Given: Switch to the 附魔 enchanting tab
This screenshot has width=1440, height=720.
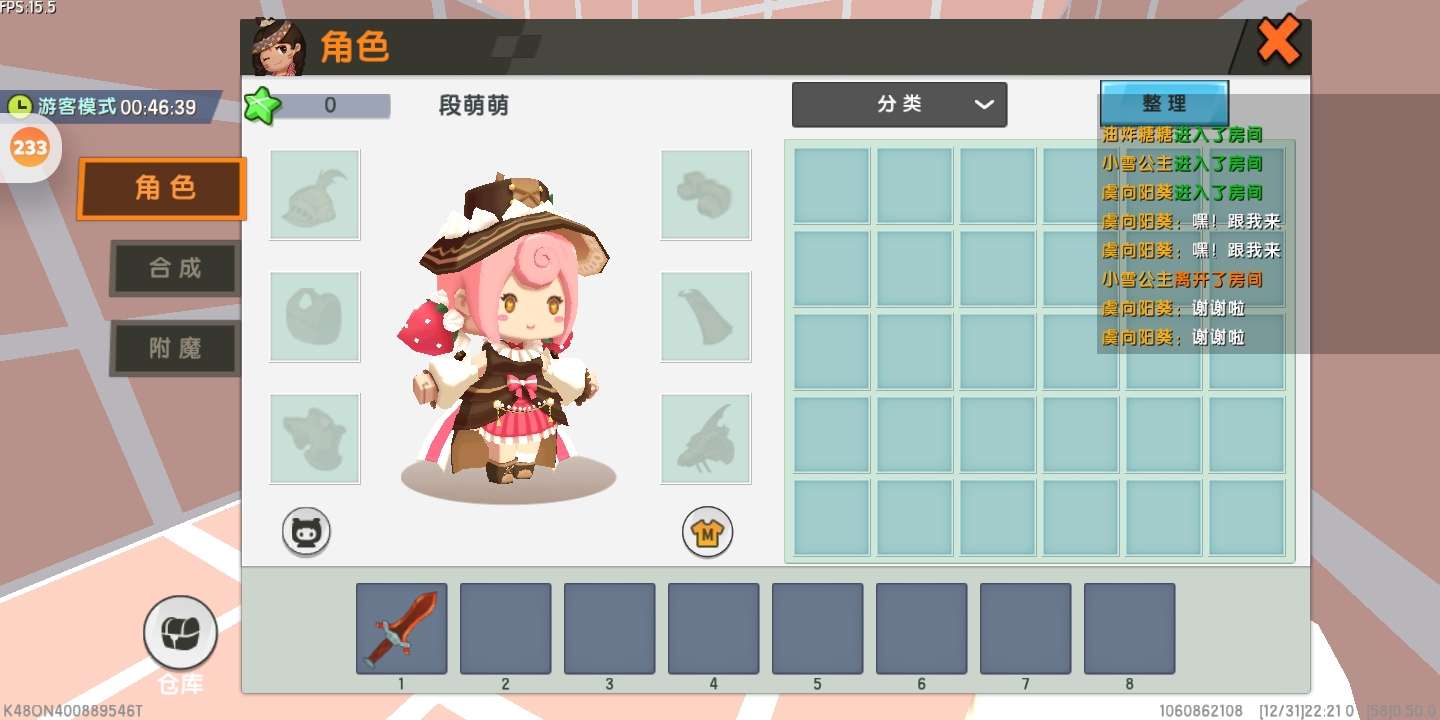Looking at the screenshot, I should (175, 348).
